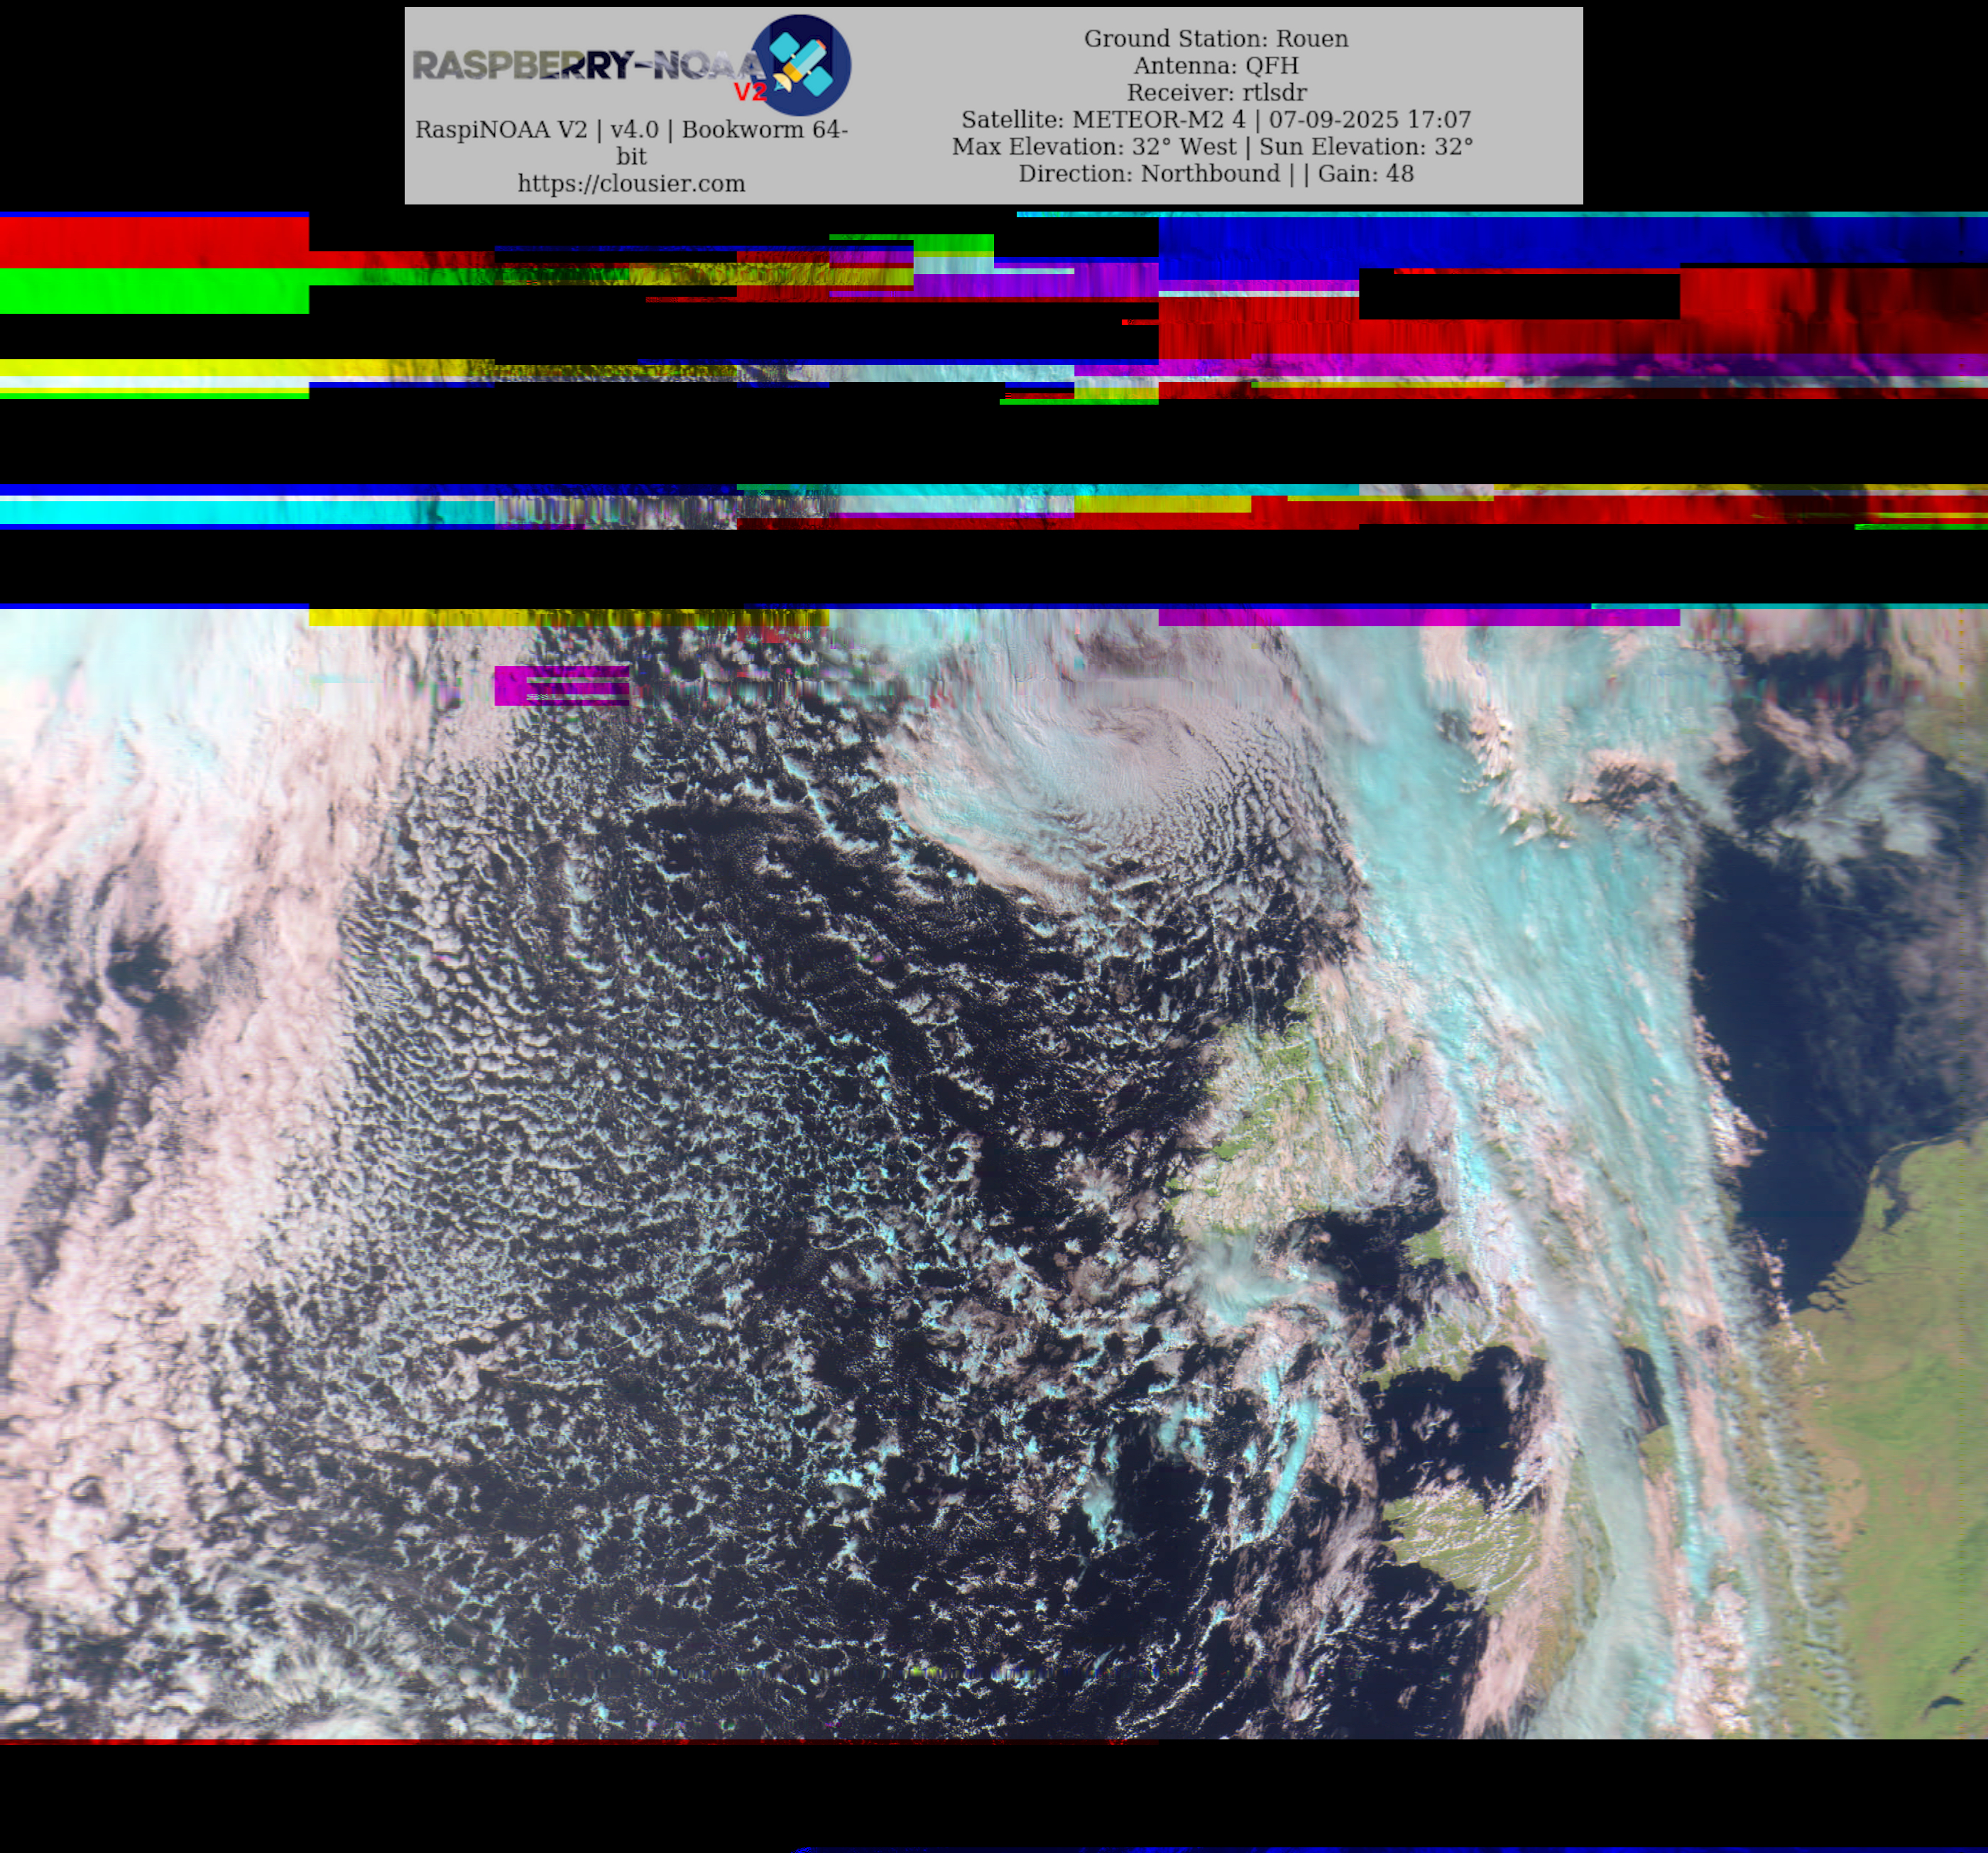Click the 'Antenna: QFH' label
This screenshot has width=1988, height=1853.
(1215, 65)
